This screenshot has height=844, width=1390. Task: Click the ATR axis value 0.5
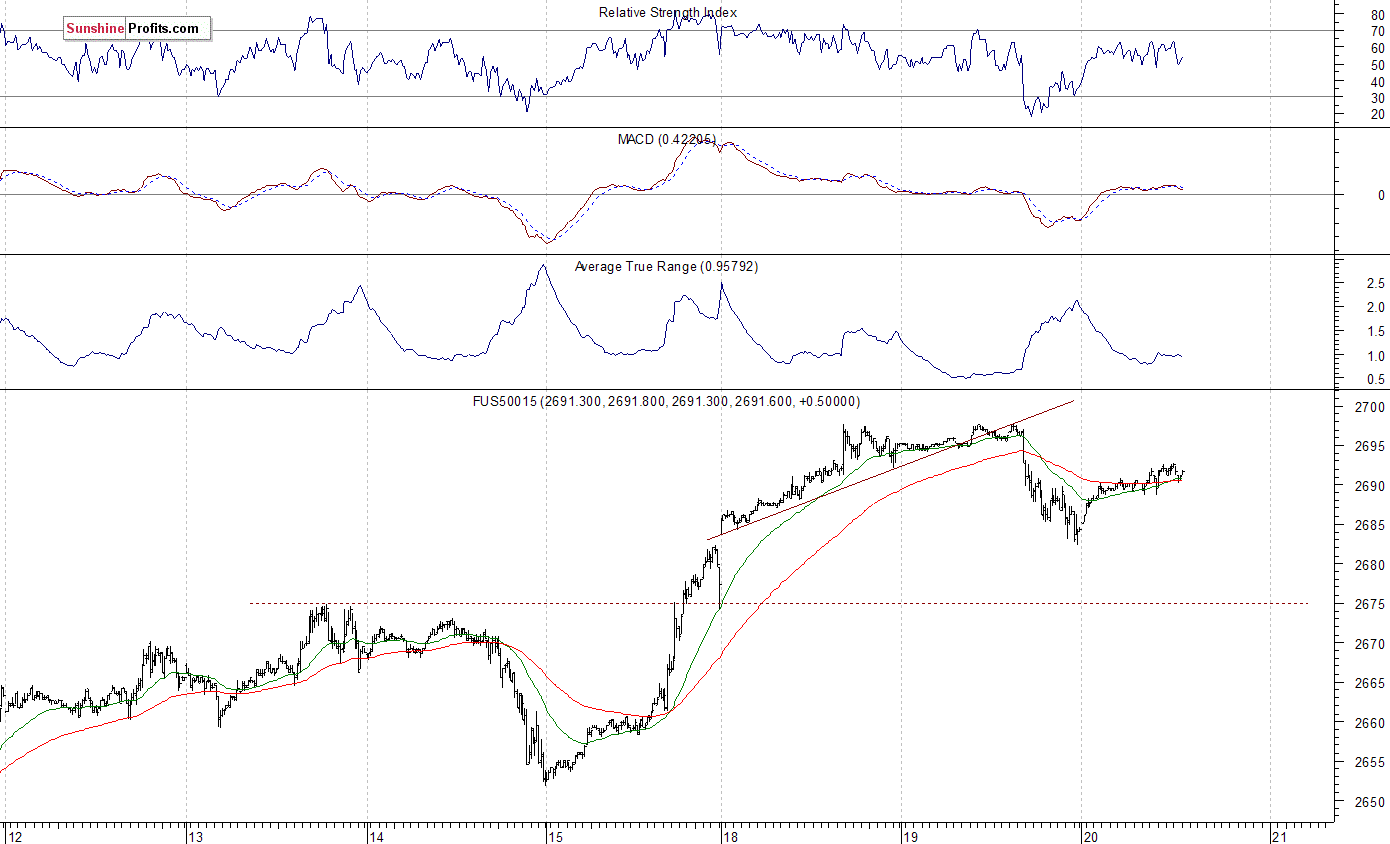1376,380
